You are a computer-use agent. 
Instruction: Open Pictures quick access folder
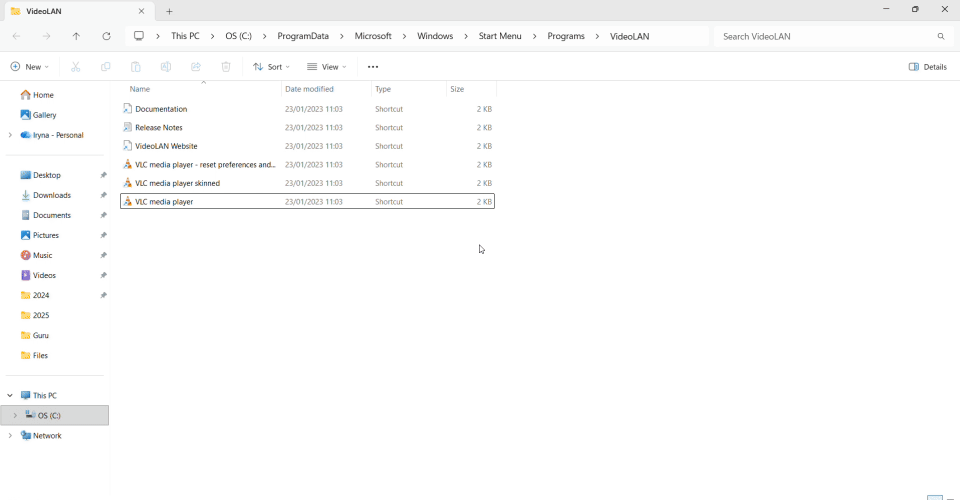[x=39, y=235]
